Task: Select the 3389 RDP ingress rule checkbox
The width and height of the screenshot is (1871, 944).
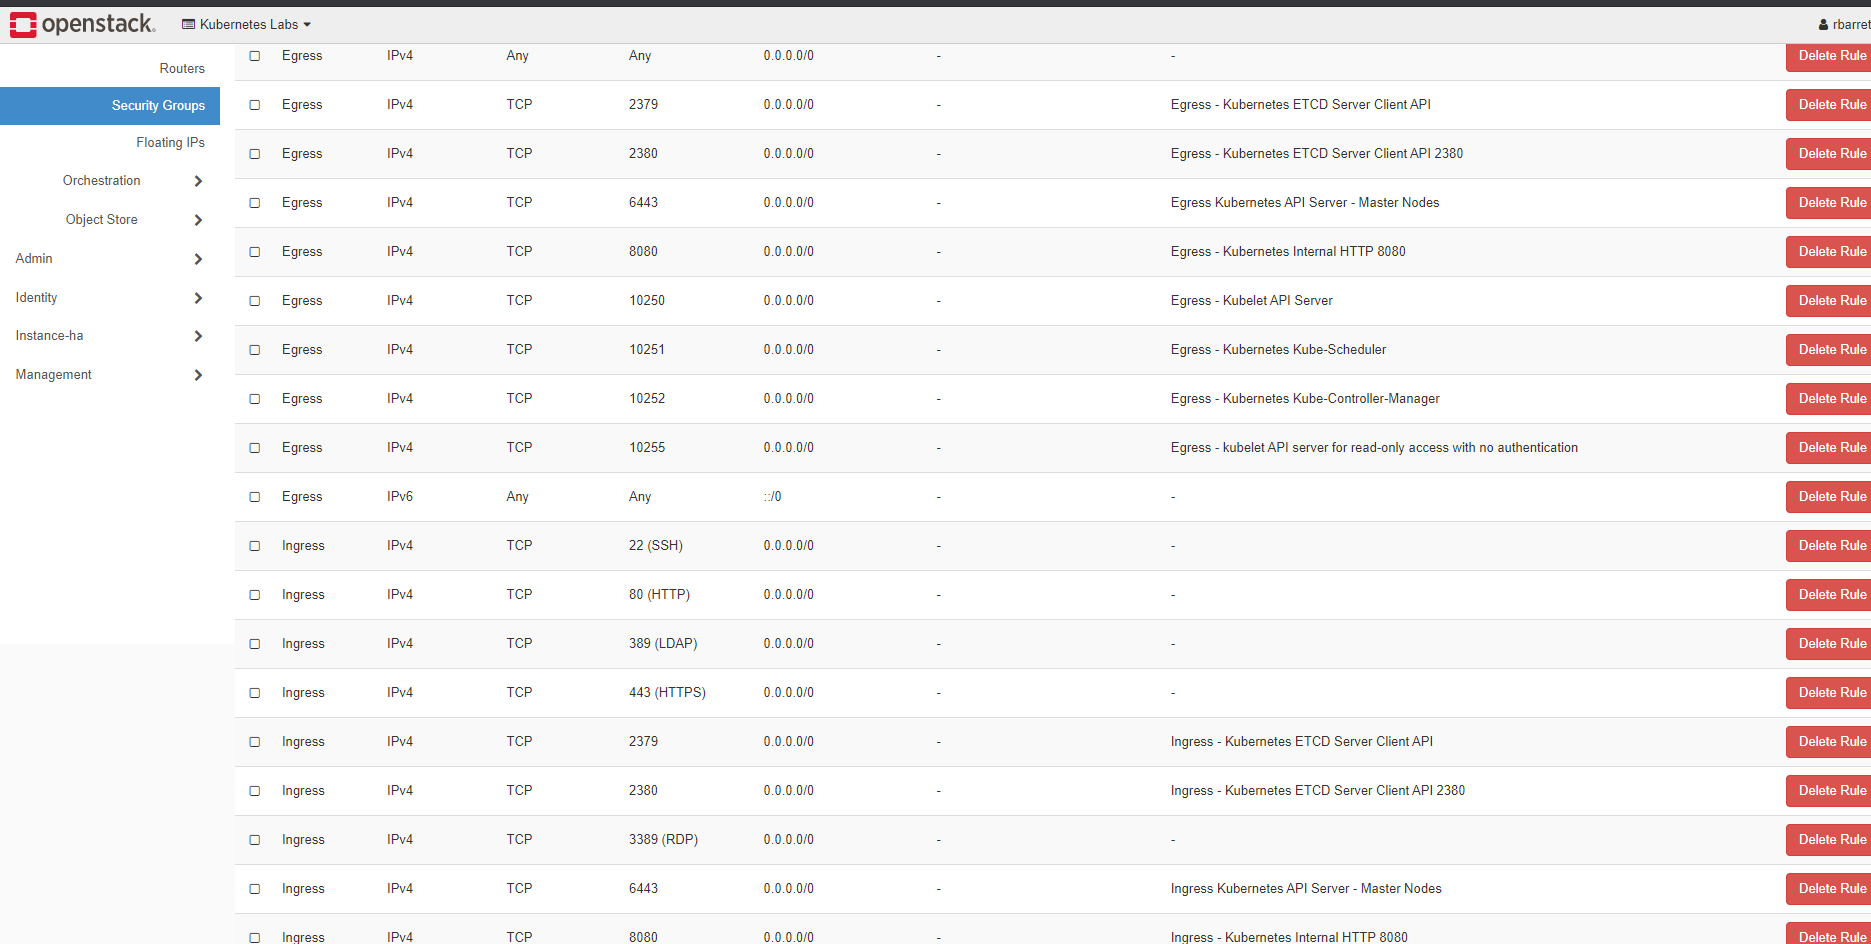Action: 254,840
